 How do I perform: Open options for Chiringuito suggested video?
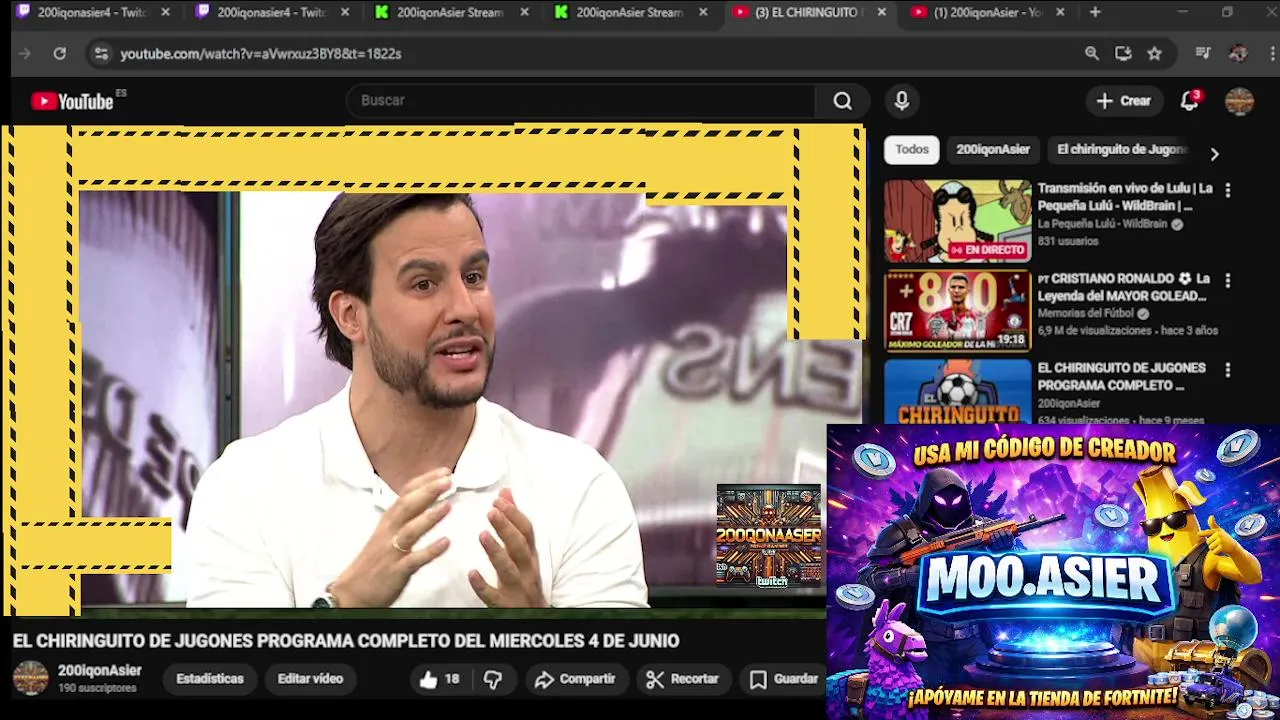[1227, 369]
